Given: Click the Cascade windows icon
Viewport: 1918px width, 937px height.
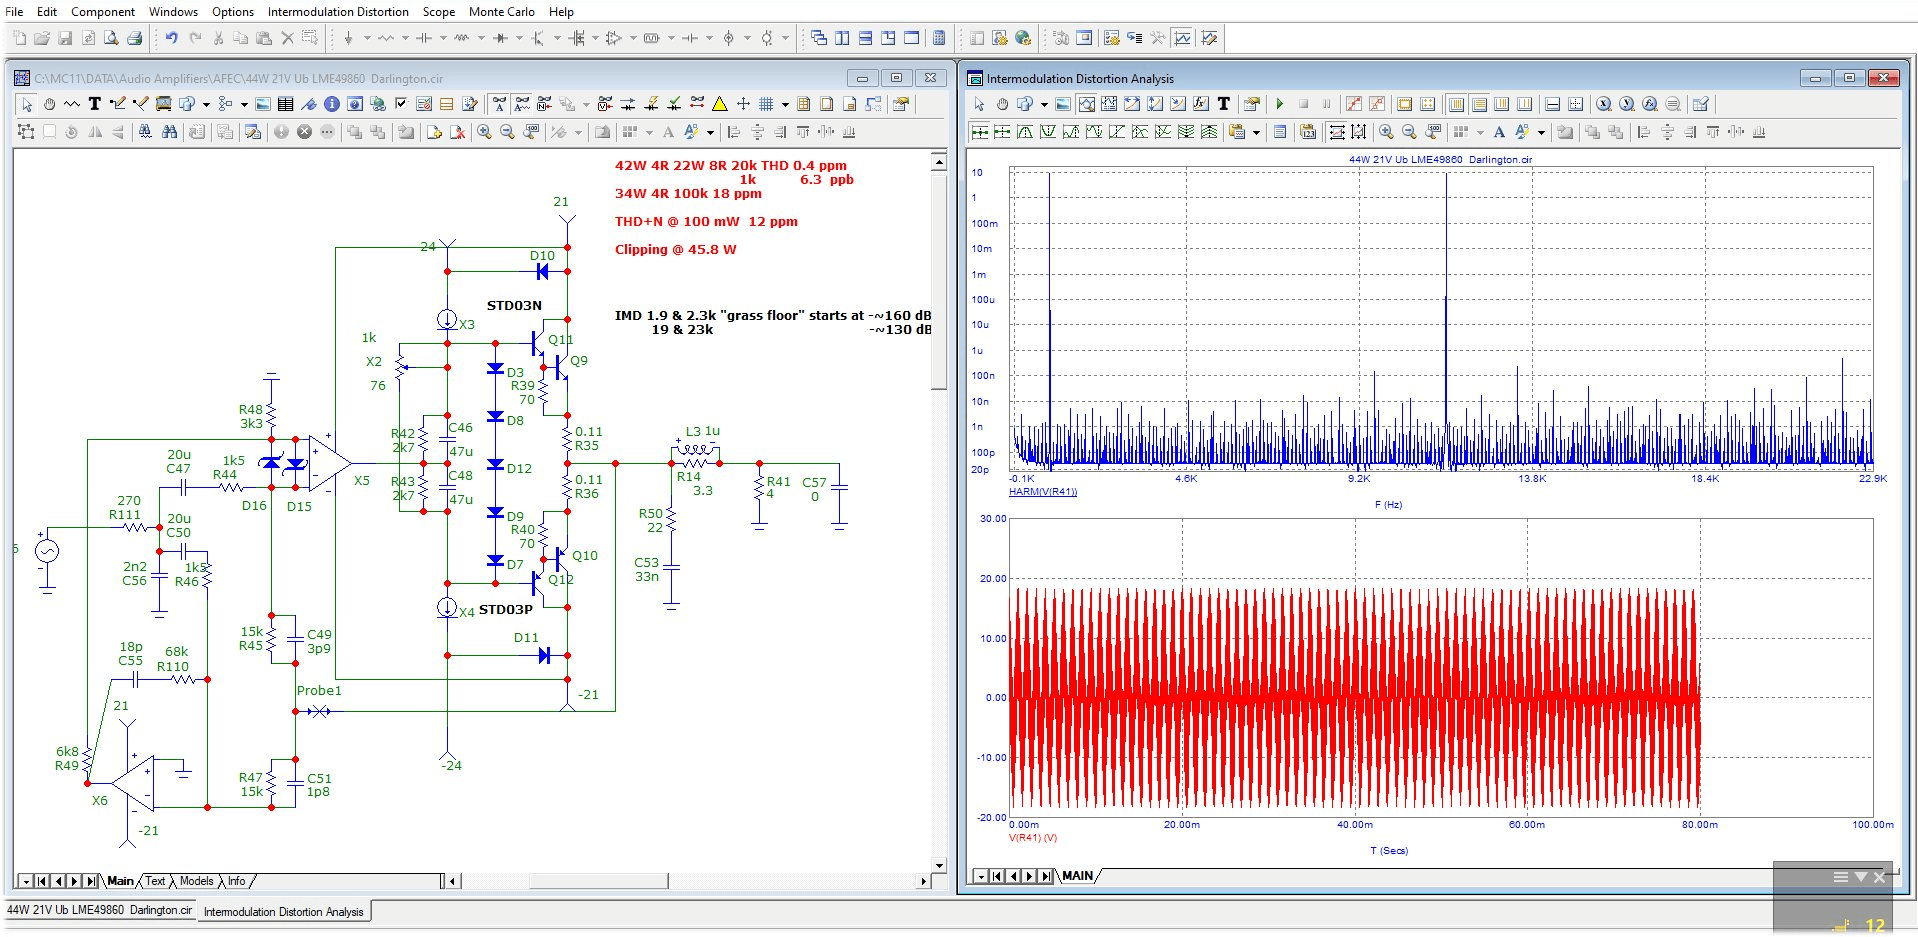Looking at the screenshot, I should (819, 38).
